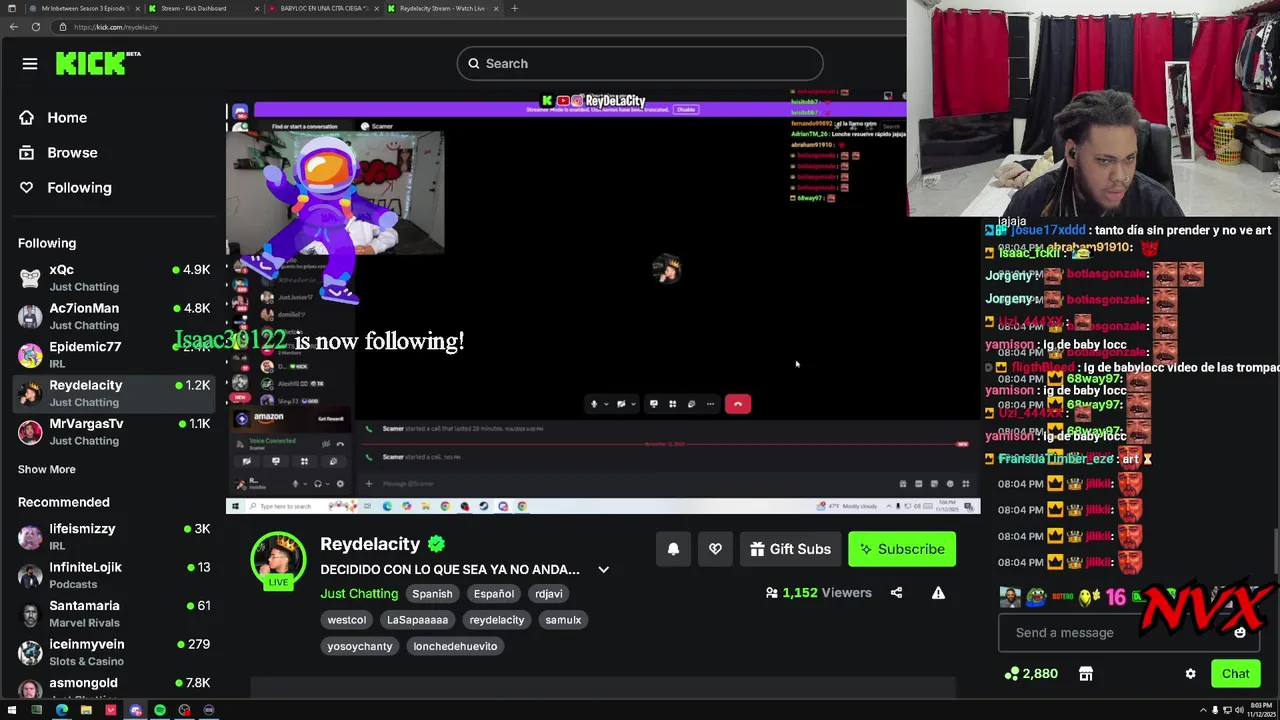Open lifeismizzy in Recommended list
The width and height of the screenshot is (1280, 720).
[x=114, y=537]
